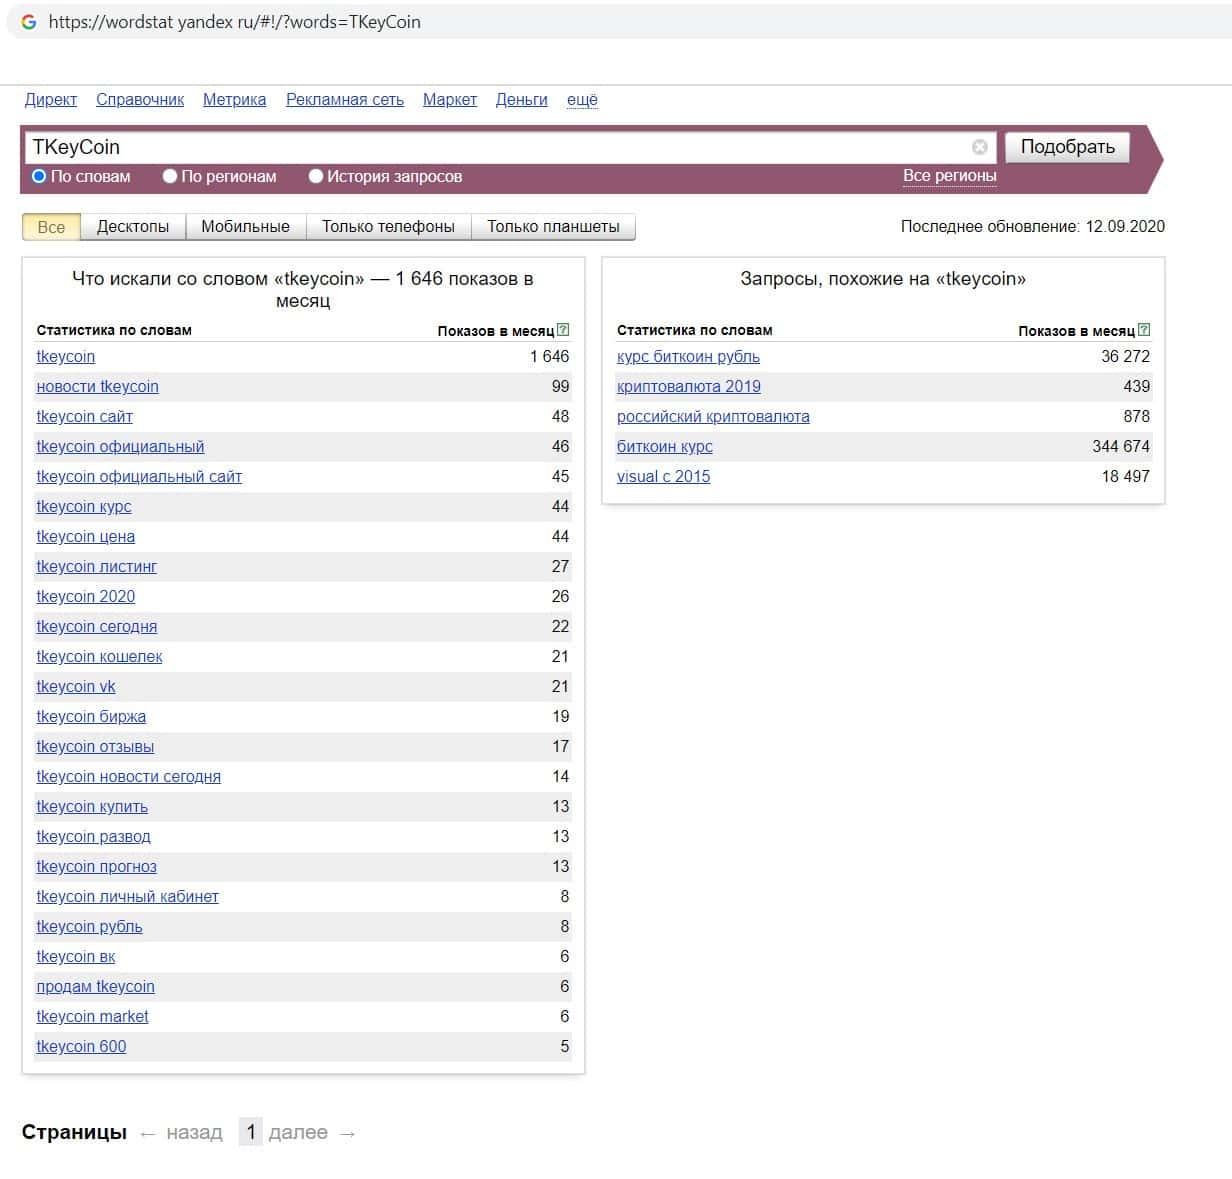Expand the "ещё" services menu
The width and height of the screenshot is (1232, 1179).
582,100
